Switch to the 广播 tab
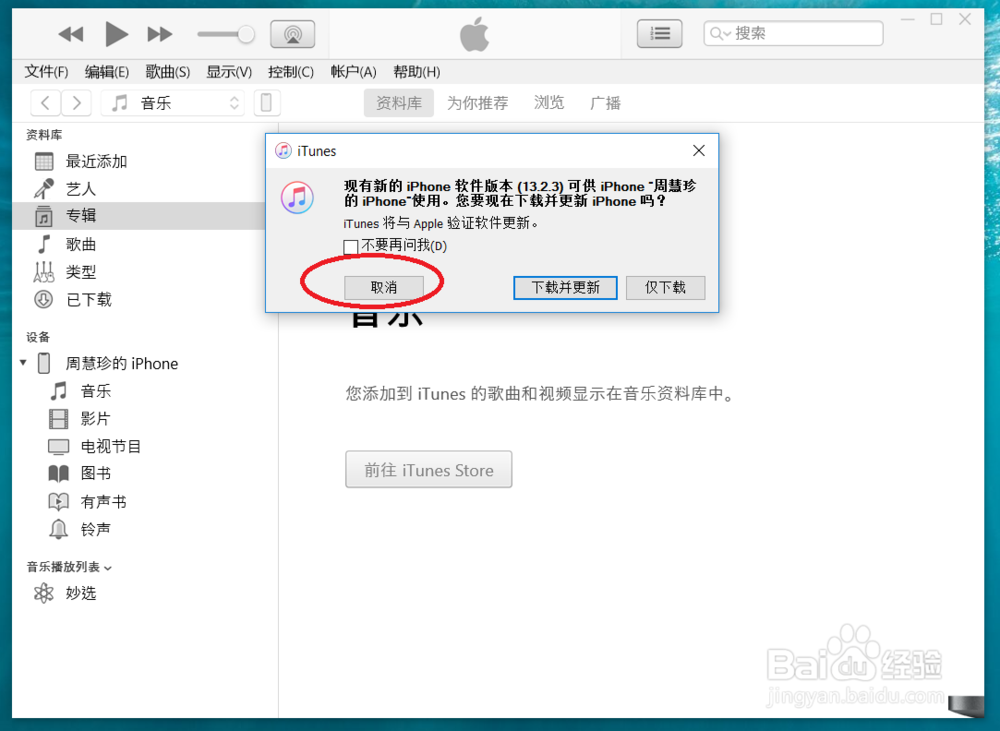Image resolution: width=1000 pixels, height=731 pixels. (x=605, y=103)
